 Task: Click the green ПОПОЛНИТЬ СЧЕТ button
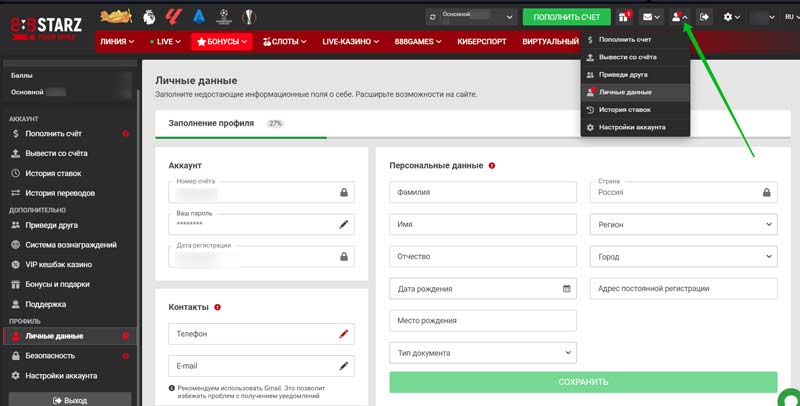(x=566, y=17)
